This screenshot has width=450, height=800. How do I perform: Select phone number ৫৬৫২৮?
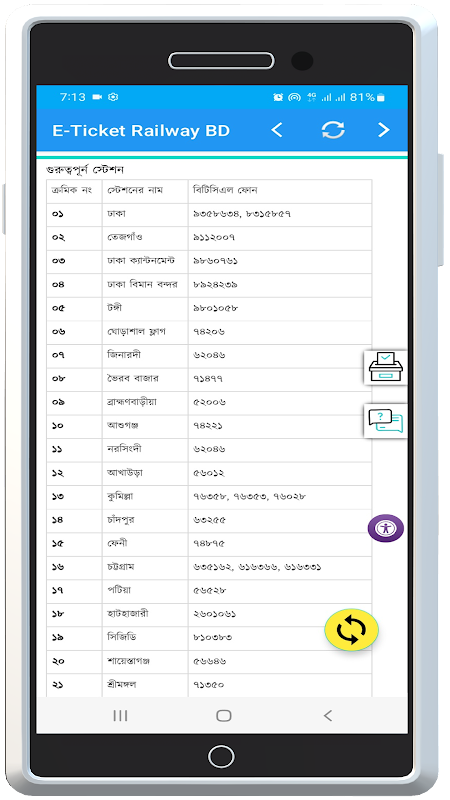click(209, 590)
